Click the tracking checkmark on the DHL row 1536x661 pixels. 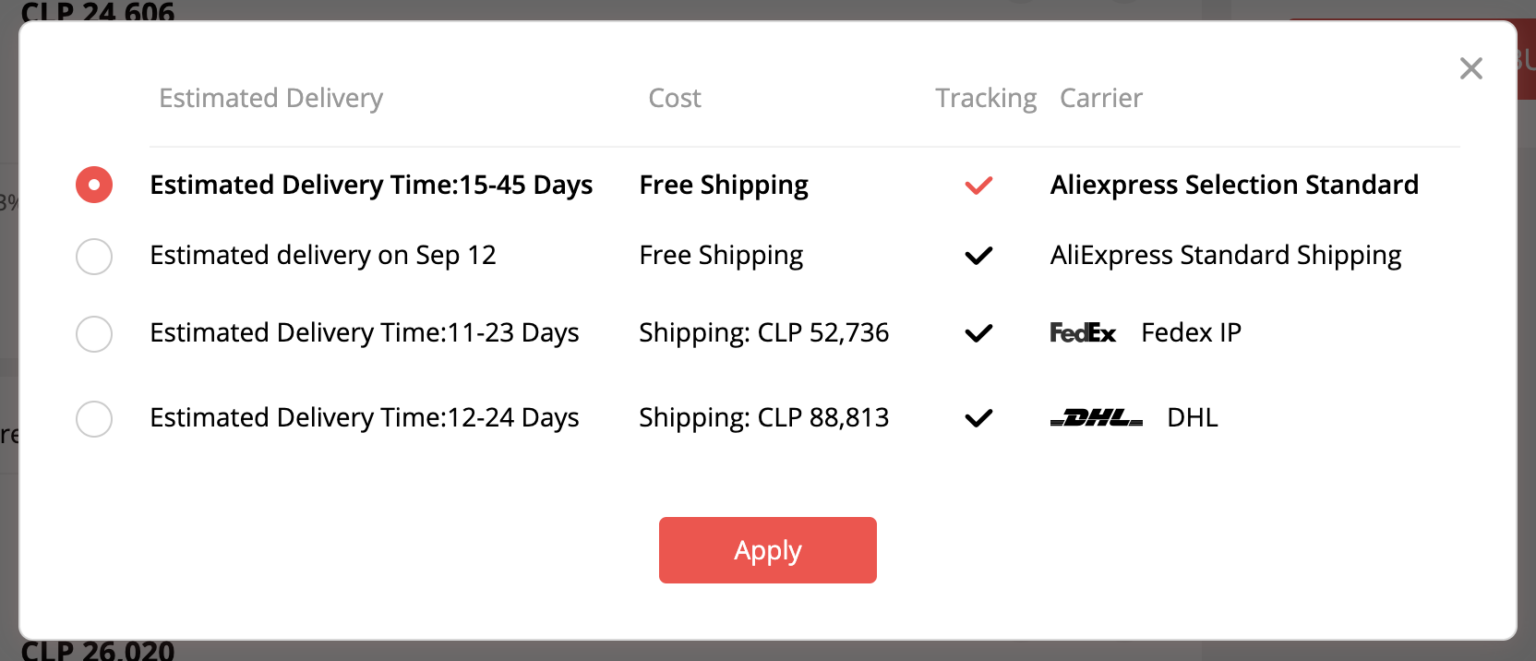click(x=978, y=418)
